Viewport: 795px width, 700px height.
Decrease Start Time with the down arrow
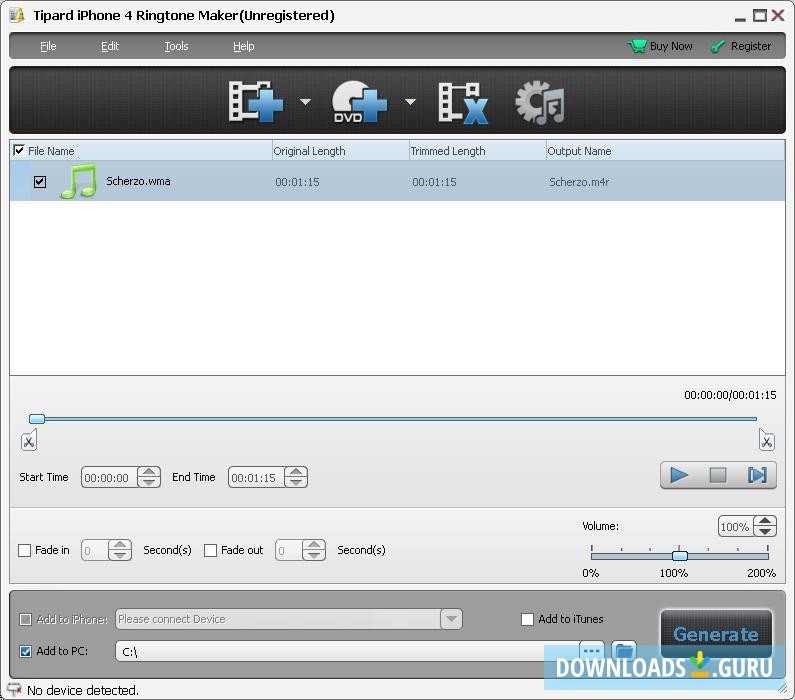[149, 482]
